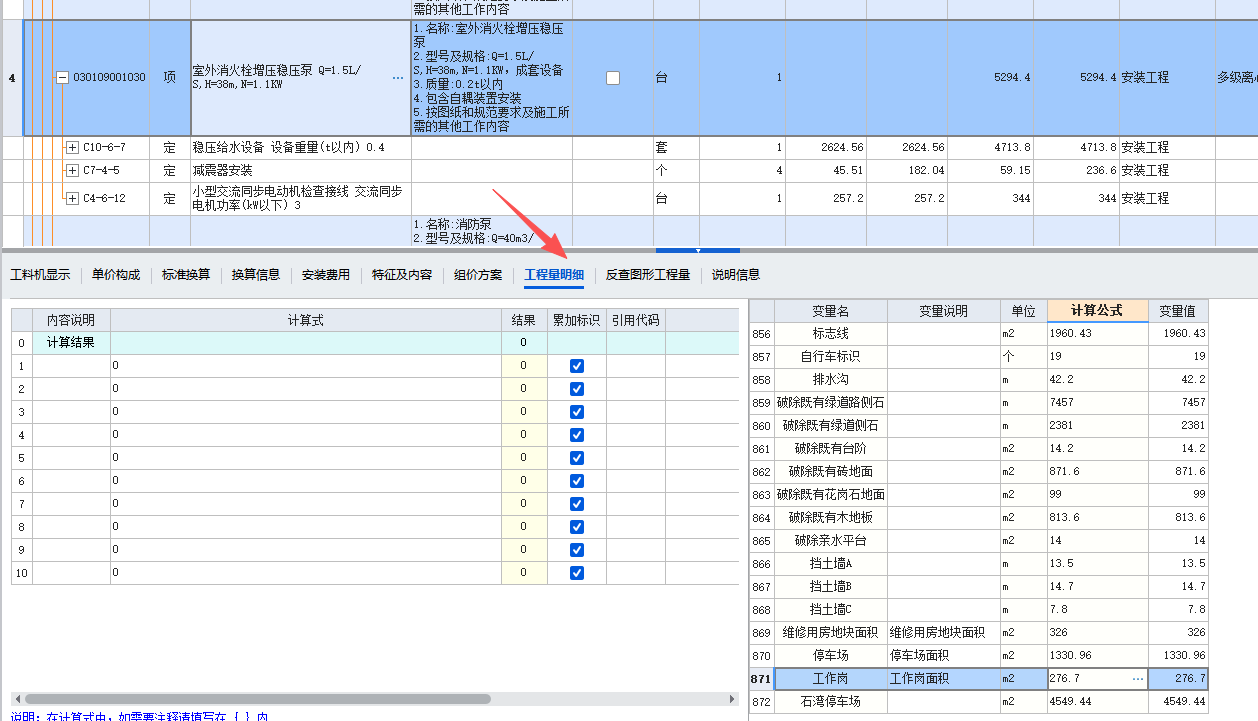The width and height of the screenshot is (1258, 721).
Task: Select variable row 破除既有台阶
Action: point(978,449)
